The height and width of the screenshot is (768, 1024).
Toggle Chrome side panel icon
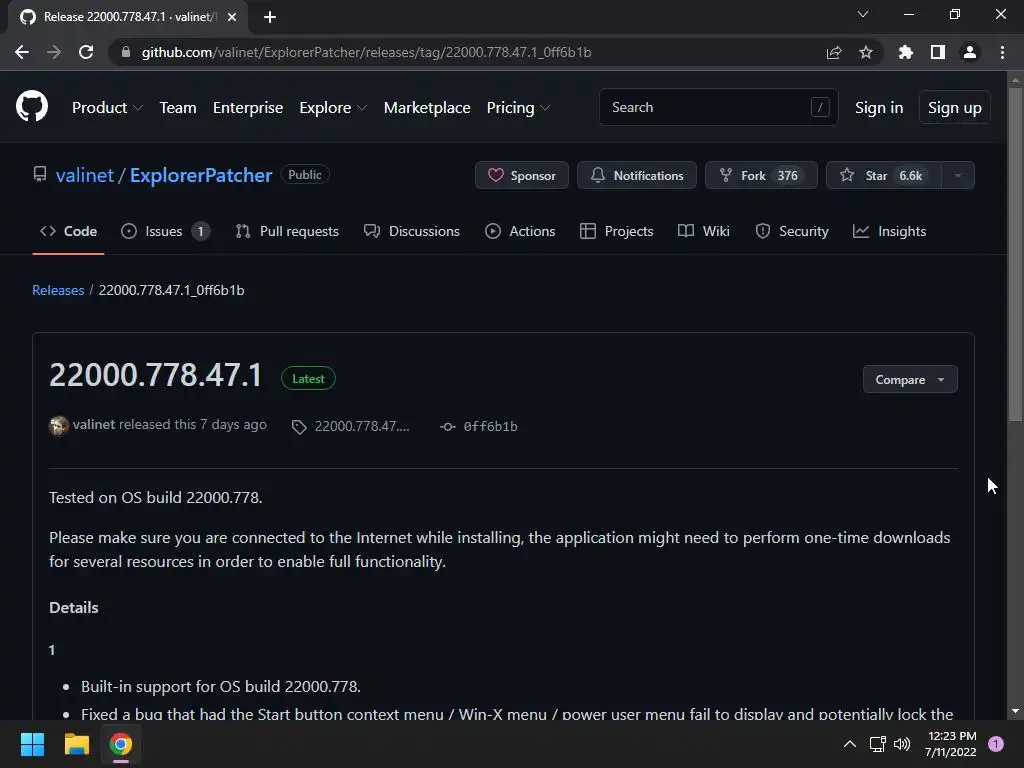click(x=937, y=52)
